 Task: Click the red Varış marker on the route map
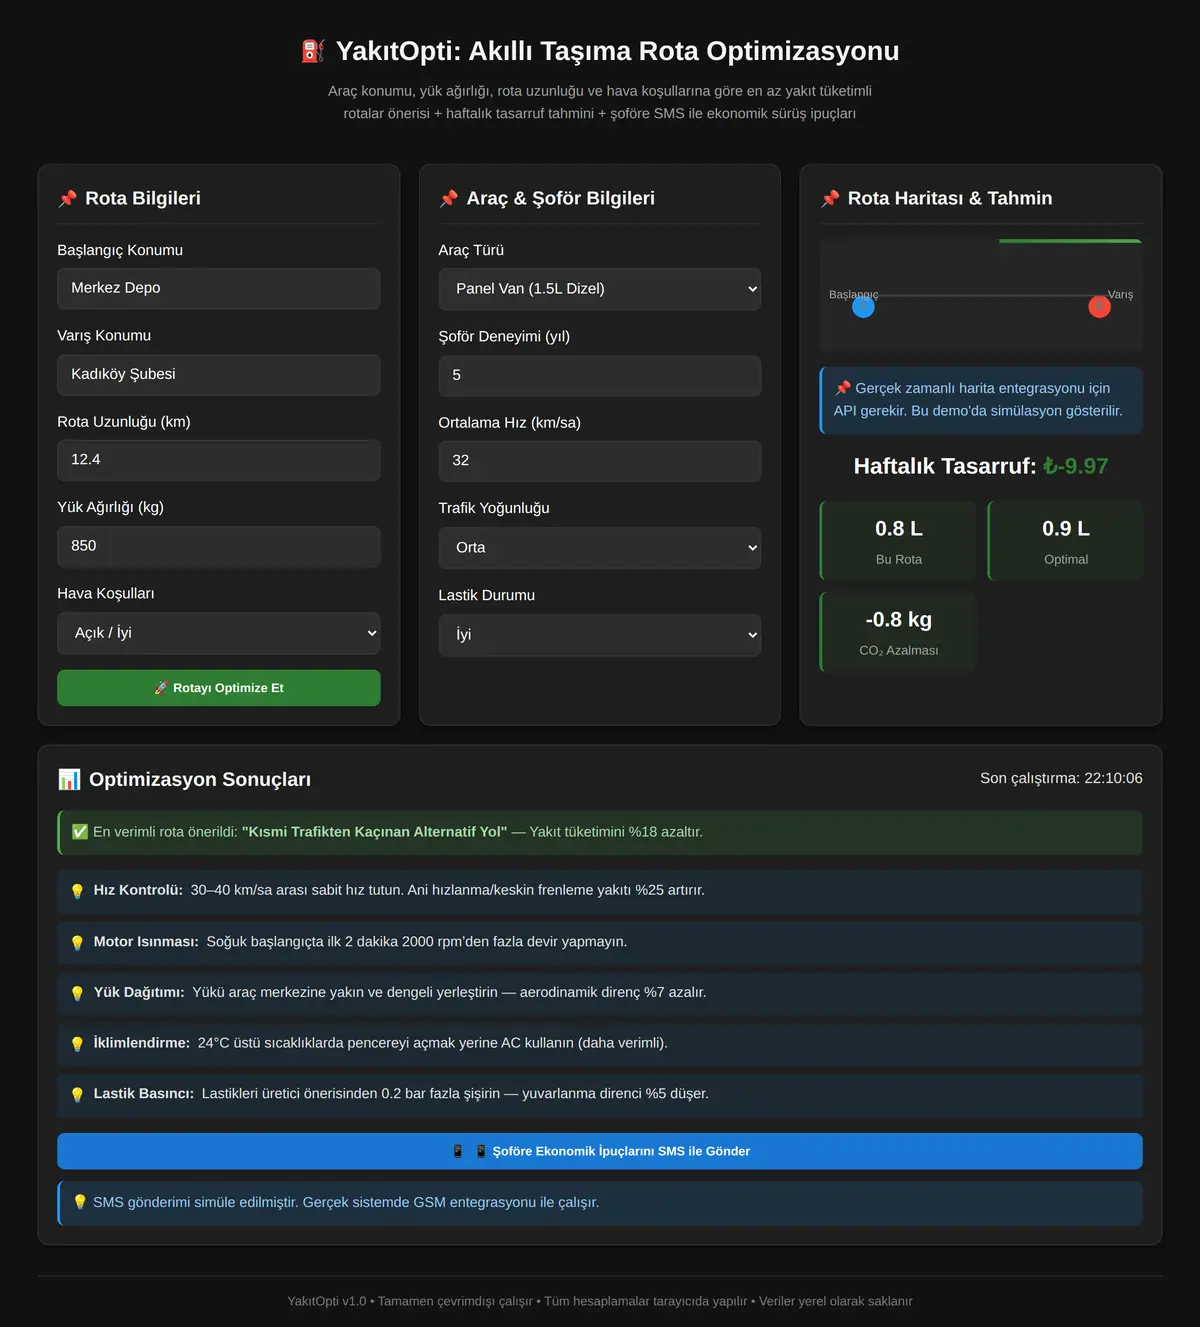point(1099,307)
